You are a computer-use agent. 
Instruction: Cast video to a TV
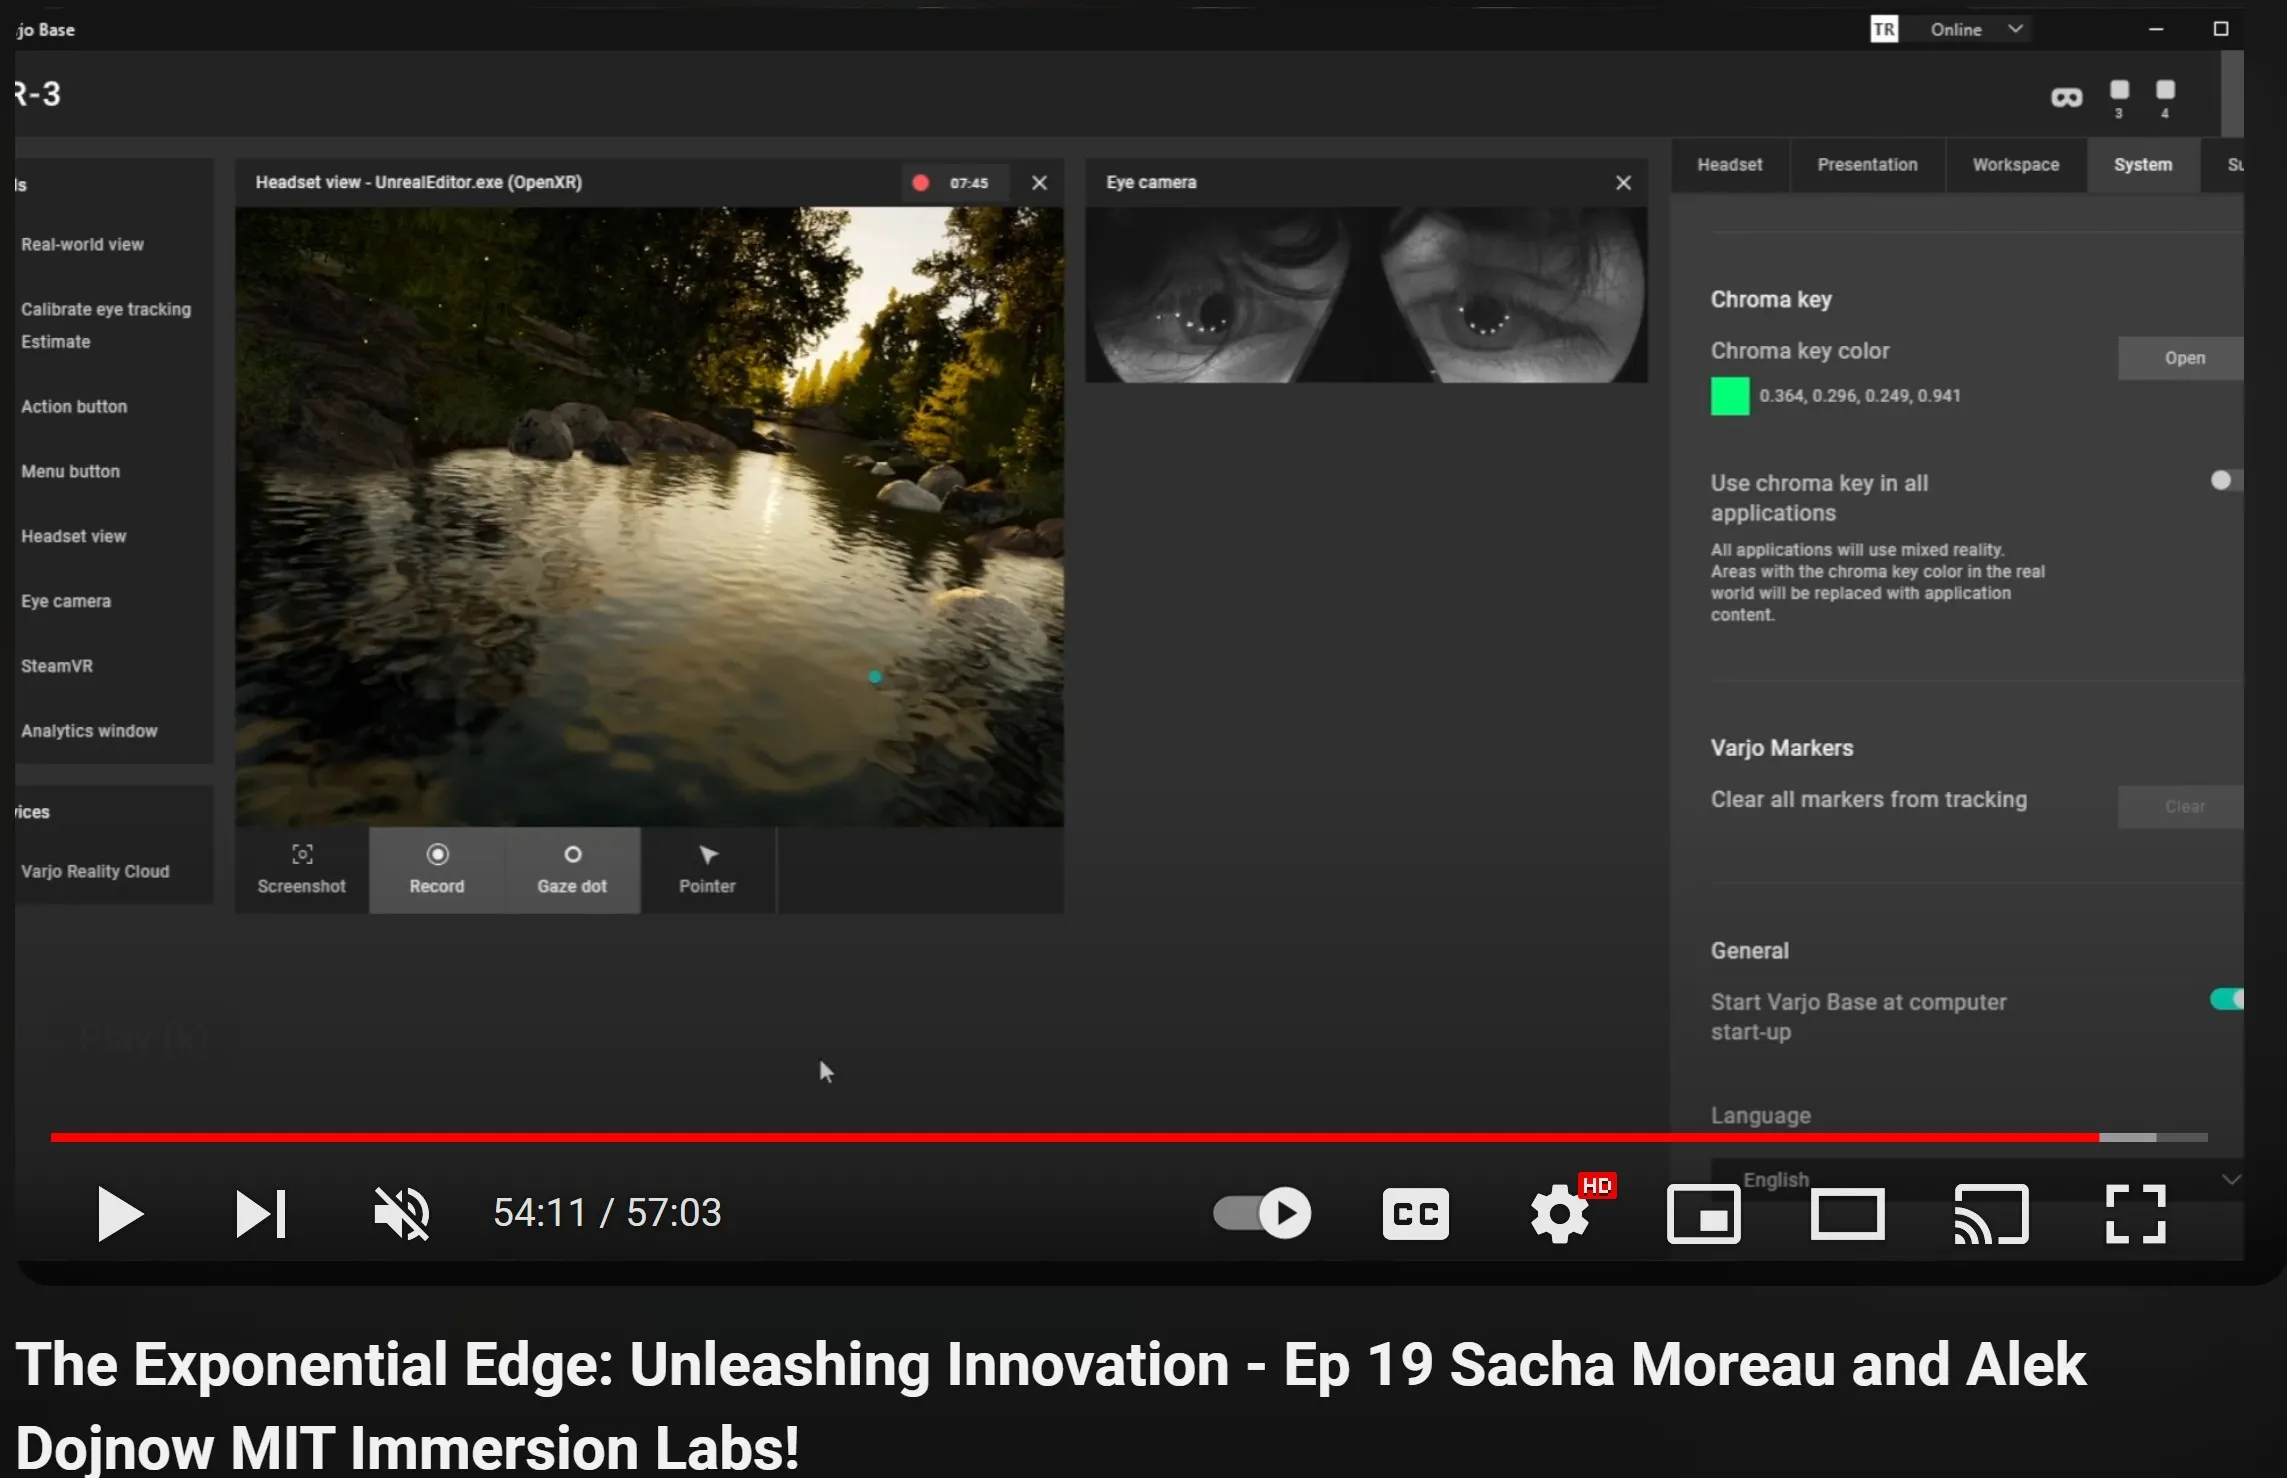click(x=1991, y=1214)
